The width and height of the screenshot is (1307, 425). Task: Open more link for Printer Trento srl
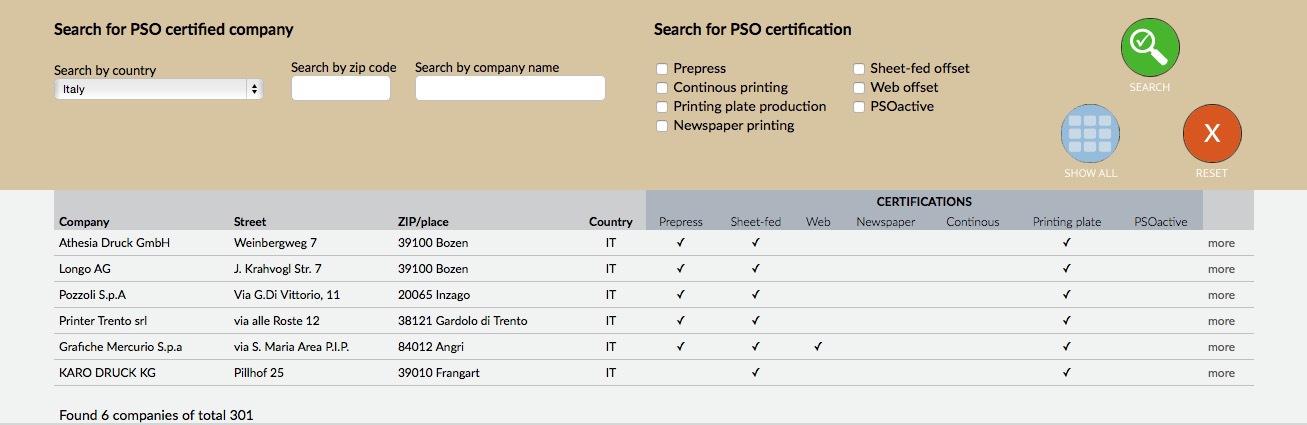tap(1221, 321)
